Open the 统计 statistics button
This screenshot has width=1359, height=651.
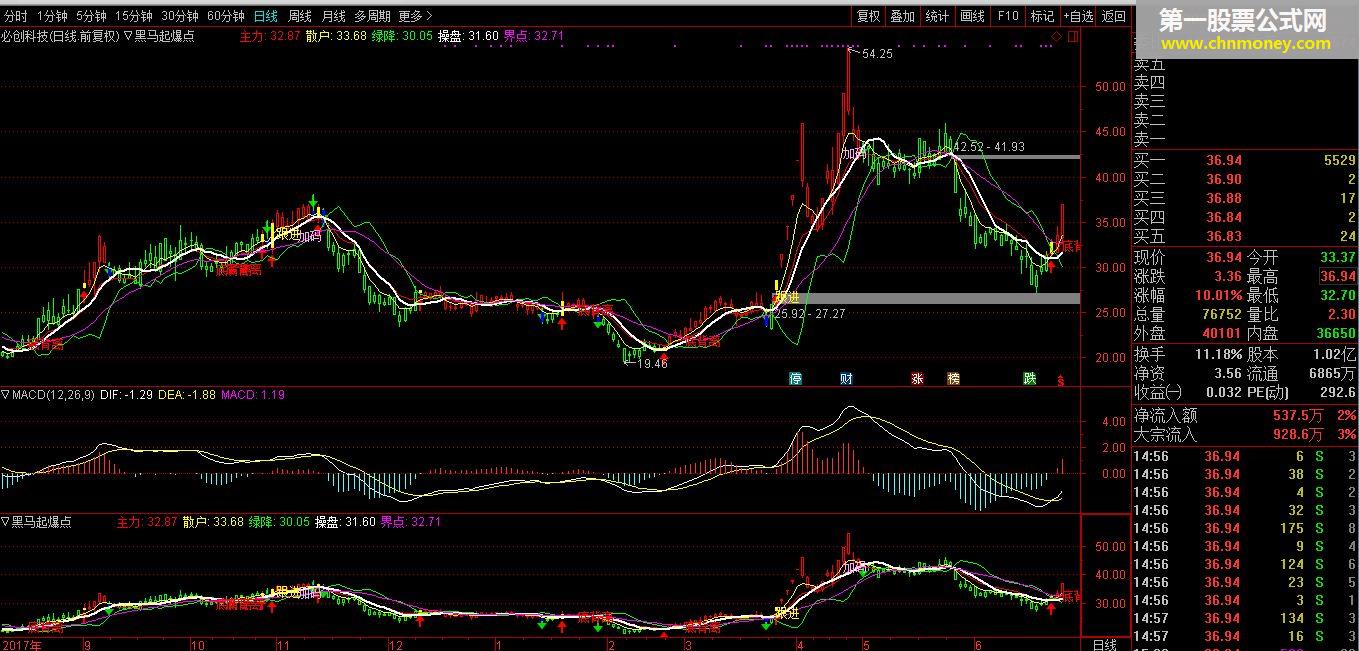(938, 16)
